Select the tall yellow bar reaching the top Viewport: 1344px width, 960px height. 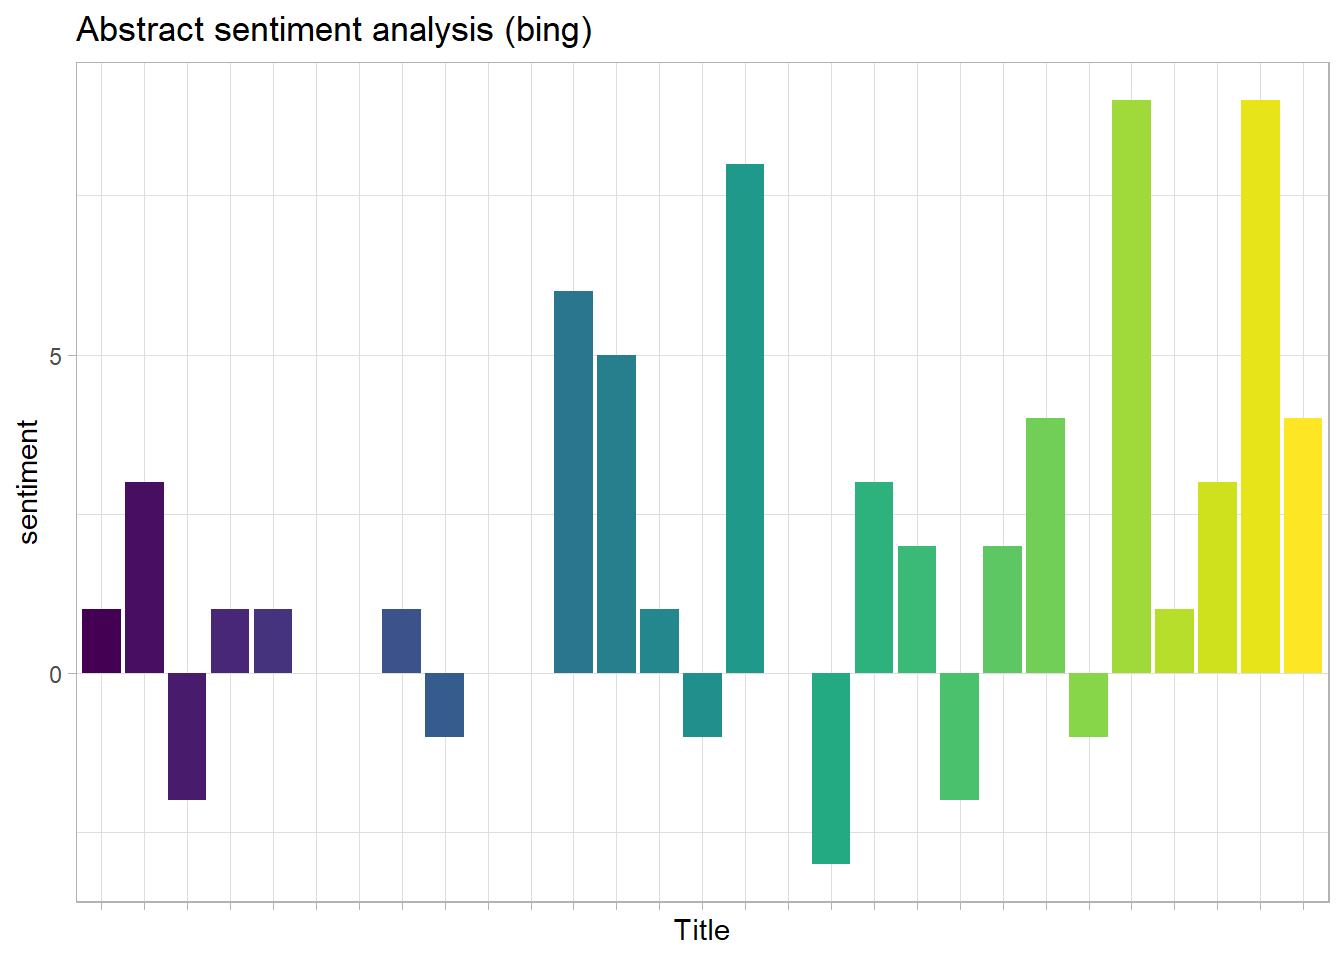coord(1260,386)
